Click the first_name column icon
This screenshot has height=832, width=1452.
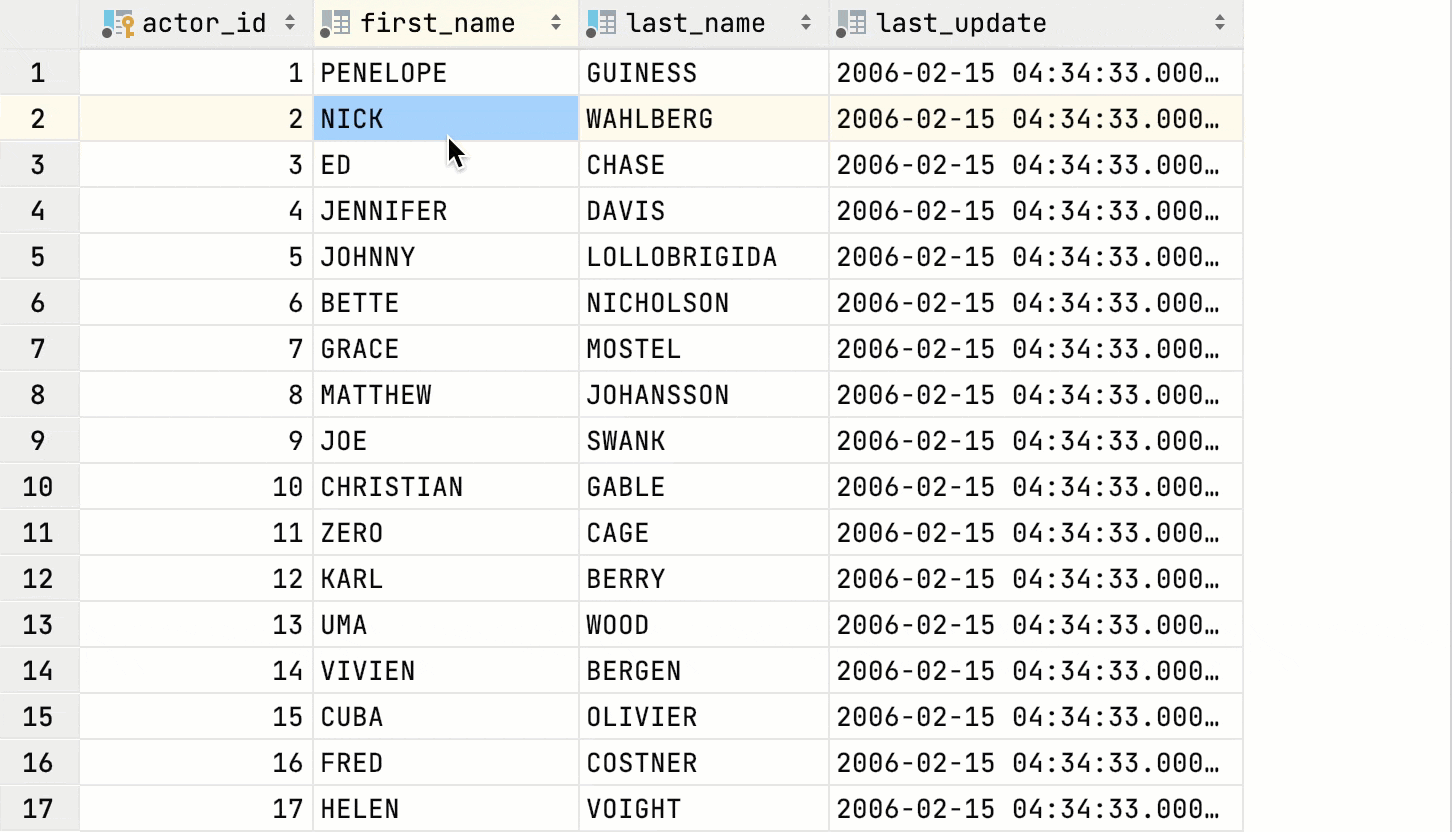334,24
